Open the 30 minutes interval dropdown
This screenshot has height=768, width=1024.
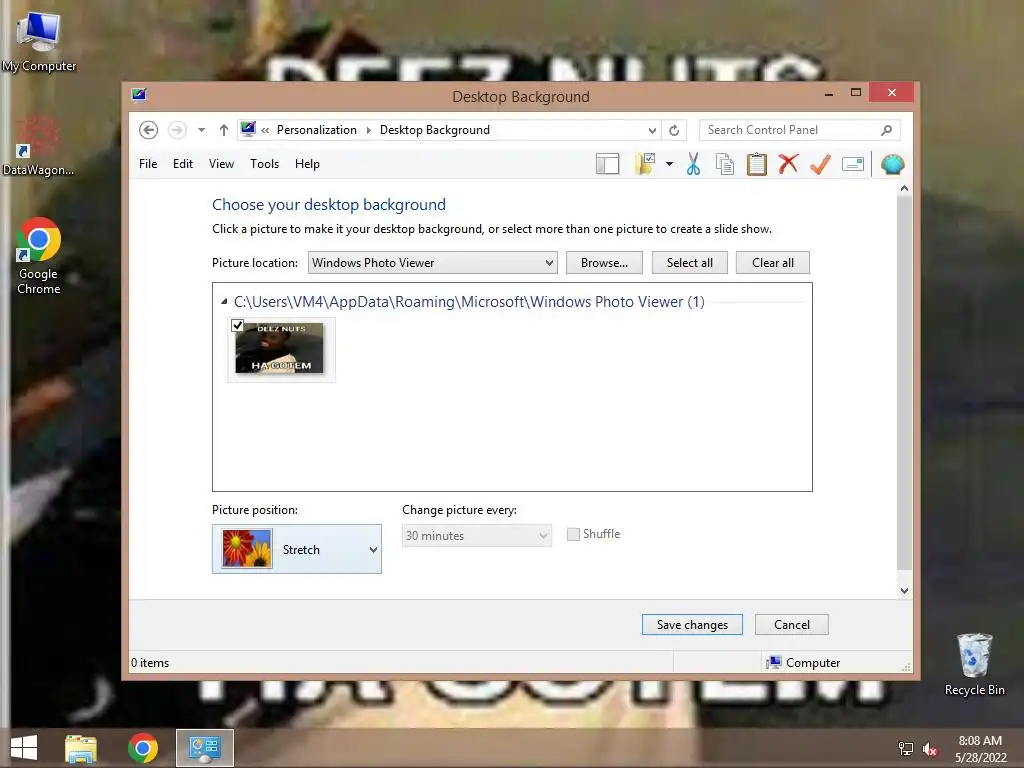(477, 536)
